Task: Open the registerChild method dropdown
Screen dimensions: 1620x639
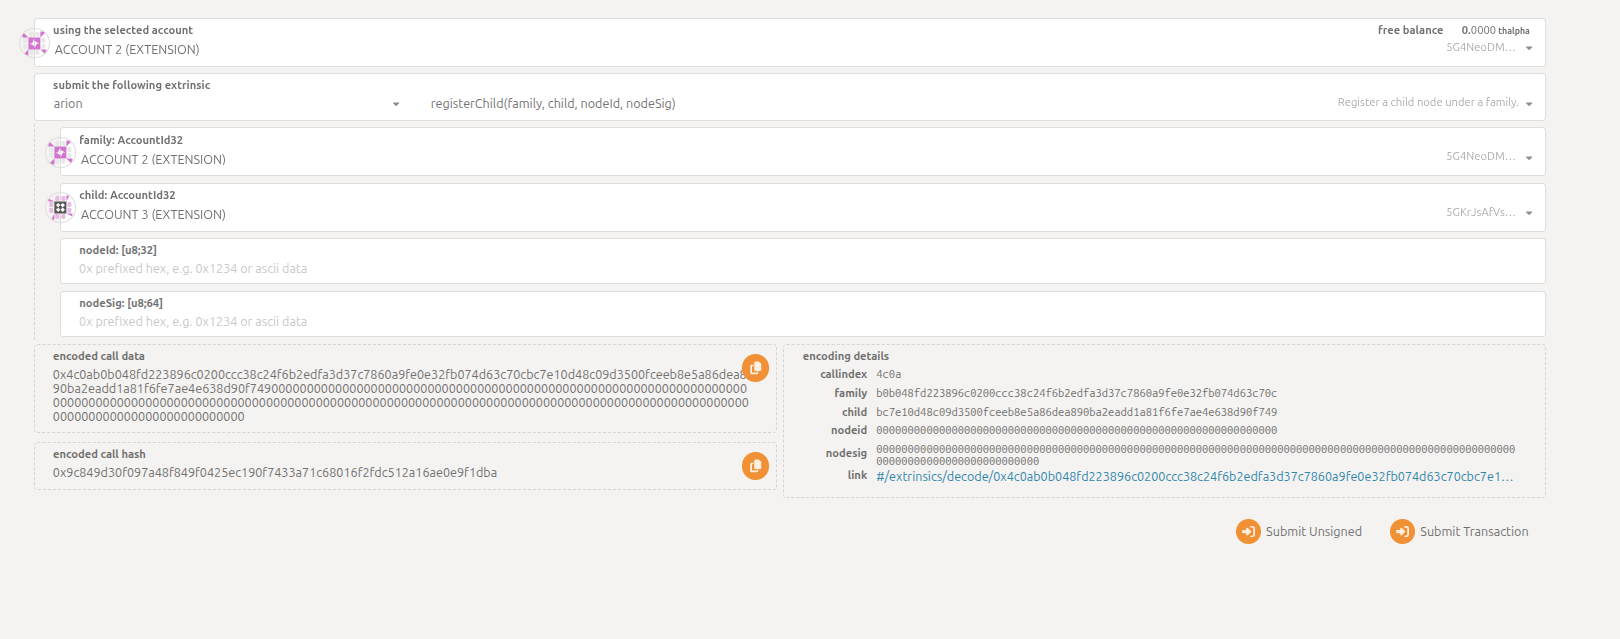Action: click(x=1529, y=104)
